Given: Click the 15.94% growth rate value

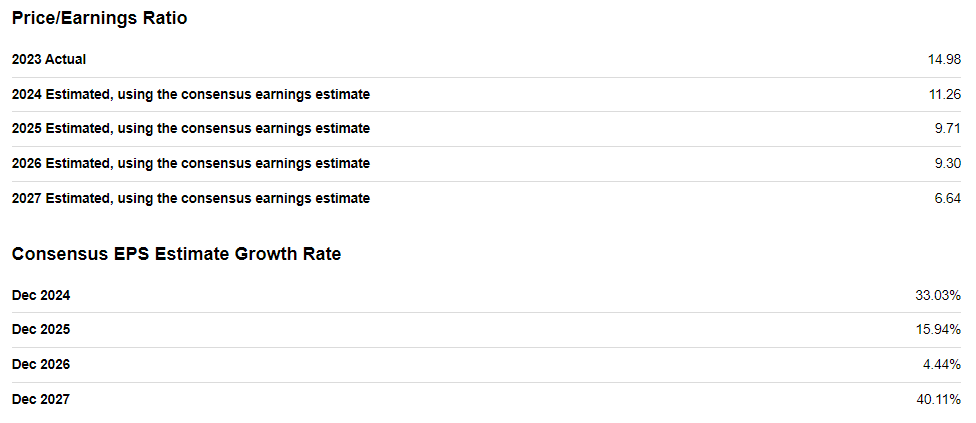Looking at the screenshot, I should [x=940, y=329].
